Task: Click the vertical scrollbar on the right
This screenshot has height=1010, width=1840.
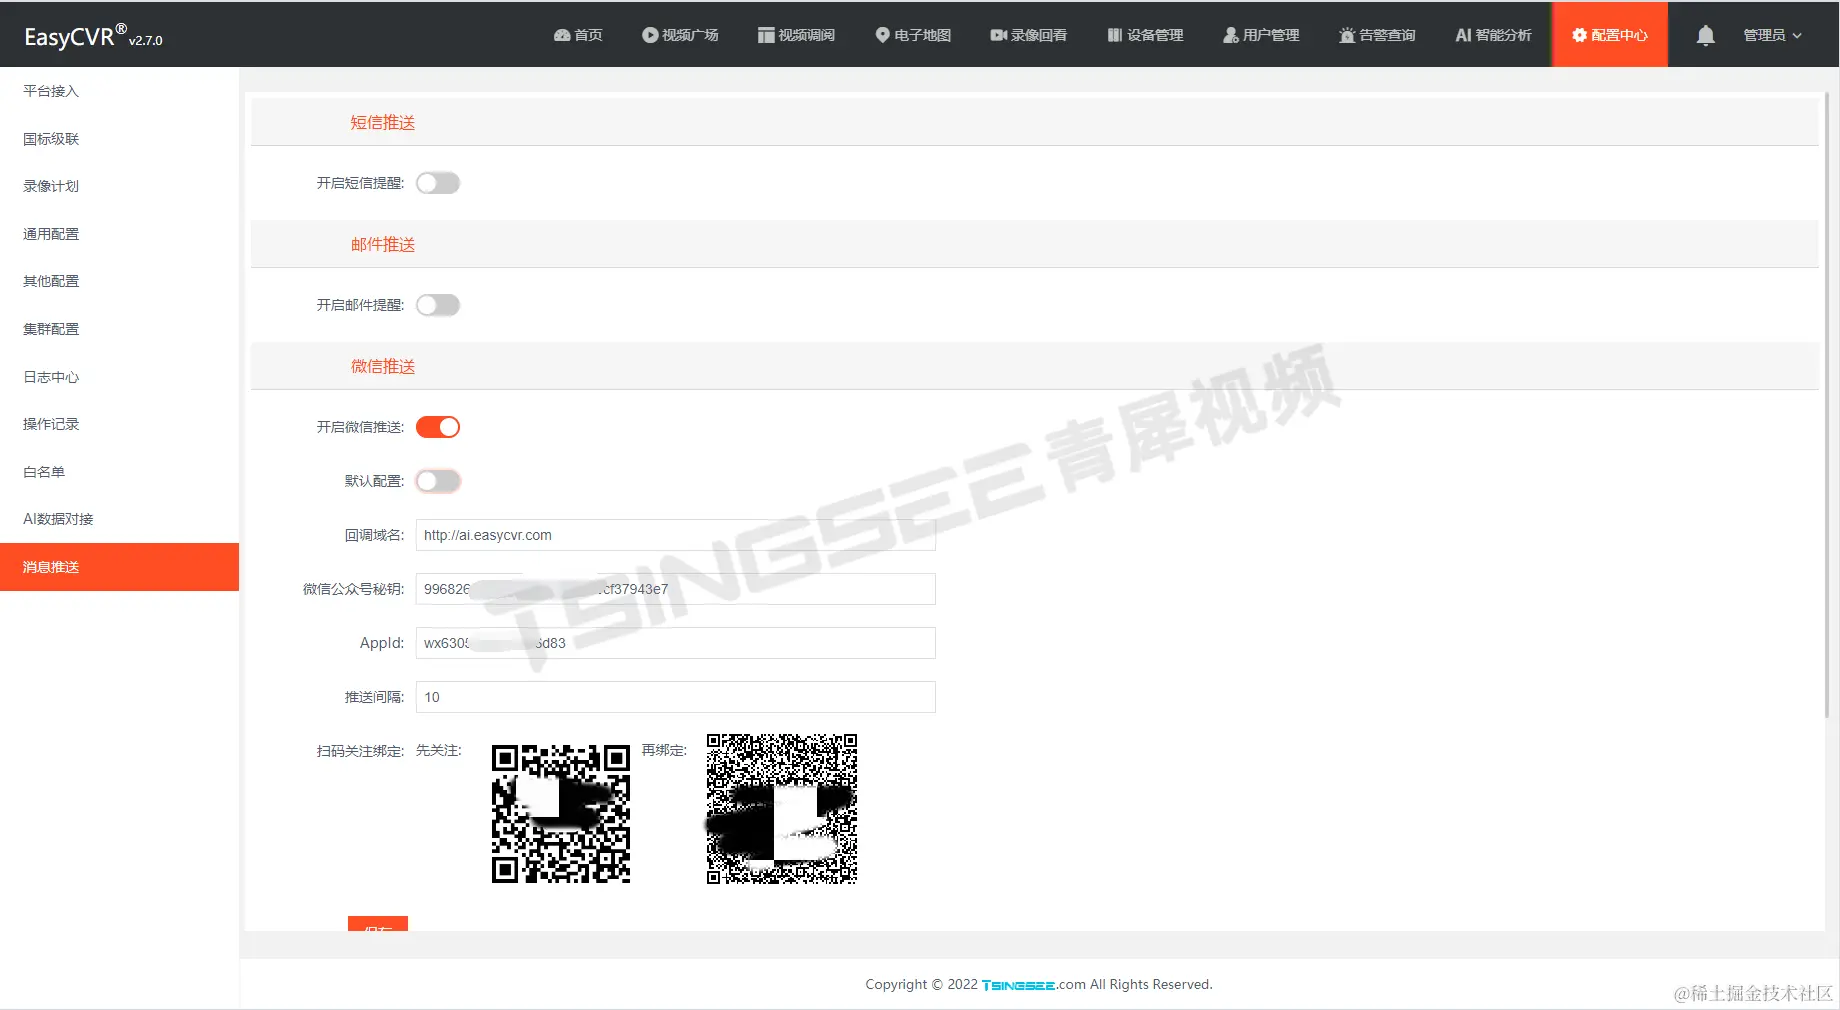Action: pos(1829,405)
